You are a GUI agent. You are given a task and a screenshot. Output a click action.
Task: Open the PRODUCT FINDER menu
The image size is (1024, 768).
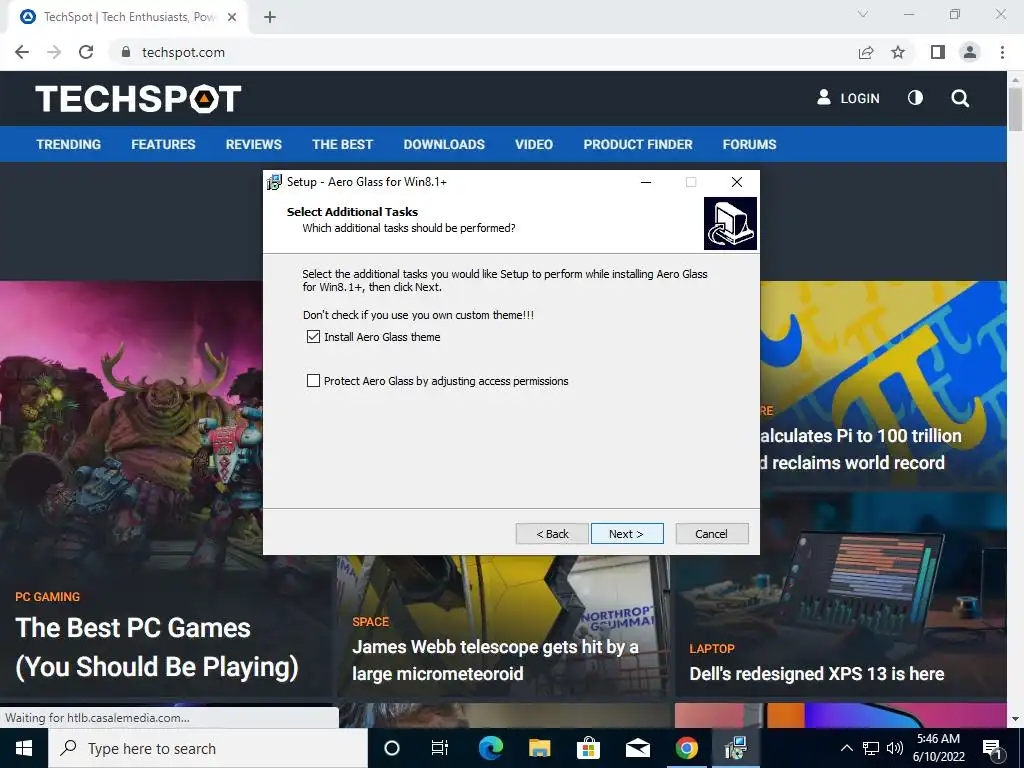pos(638,144)
